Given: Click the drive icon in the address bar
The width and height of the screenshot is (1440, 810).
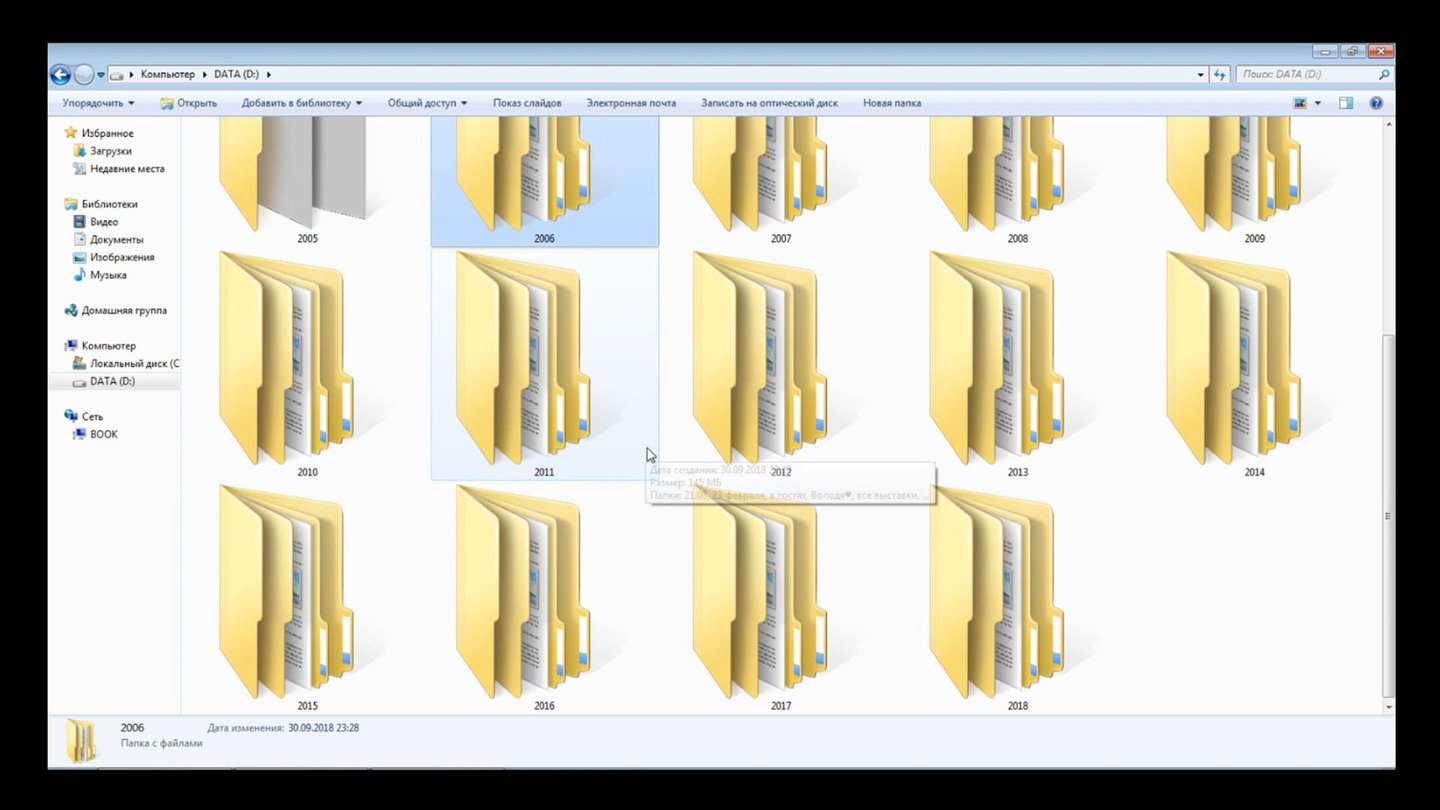Looking at the screenshot, I should (118, 75).
